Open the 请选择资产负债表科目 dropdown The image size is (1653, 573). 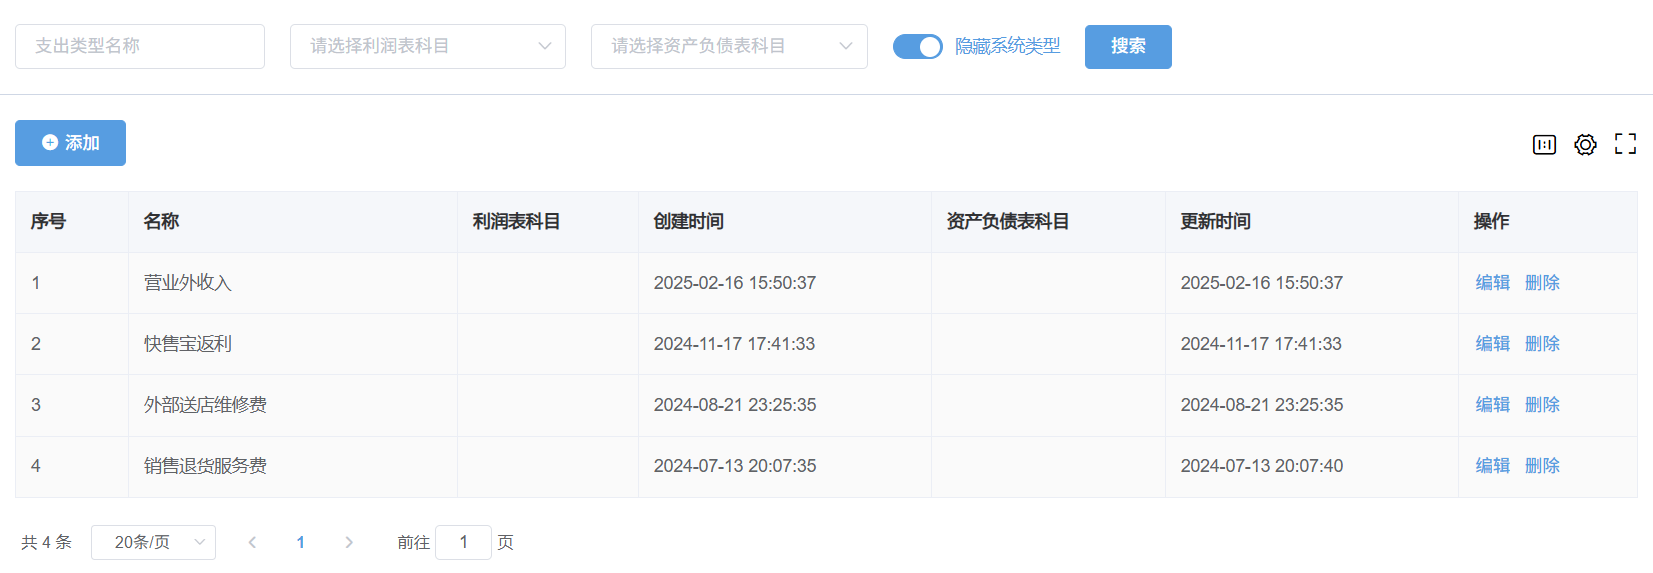(728, 47)
